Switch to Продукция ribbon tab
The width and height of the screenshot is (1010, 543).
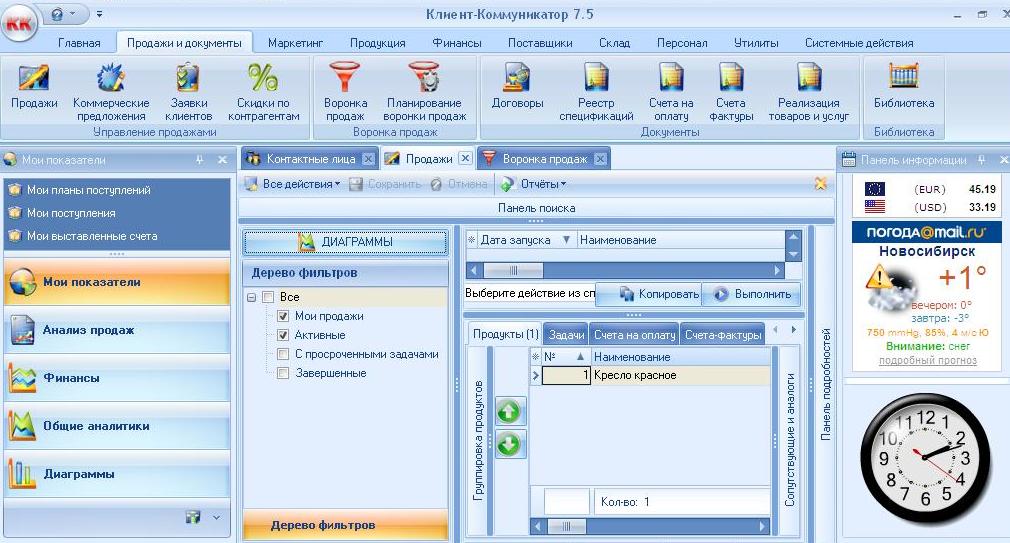tap(377, 43)
